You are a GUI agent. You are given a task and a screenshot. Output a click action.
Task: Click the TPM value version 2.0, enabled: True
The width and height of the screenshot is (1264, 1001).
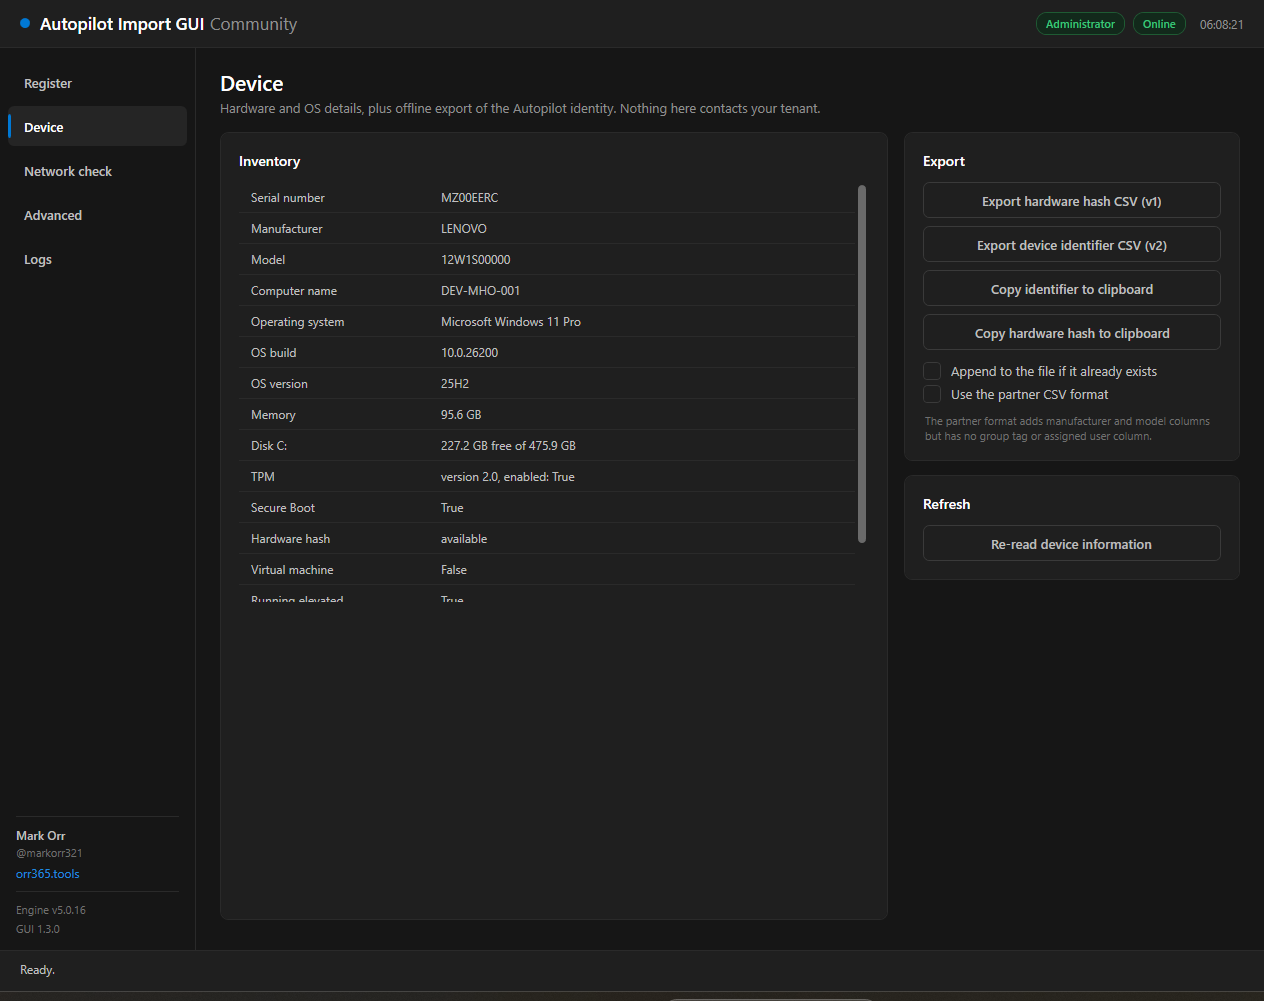tap(508, 477)
